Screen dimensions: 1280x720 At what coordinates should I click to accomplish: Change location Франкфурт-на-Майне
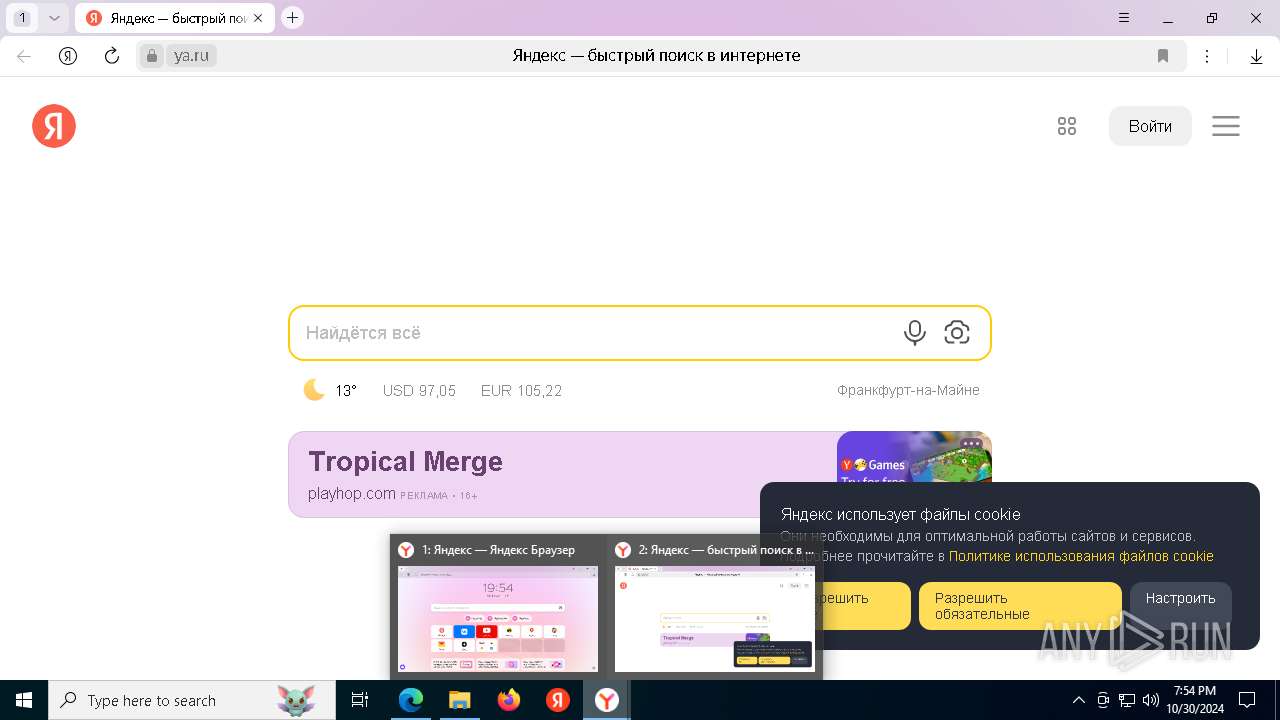(x=908, y=390)
